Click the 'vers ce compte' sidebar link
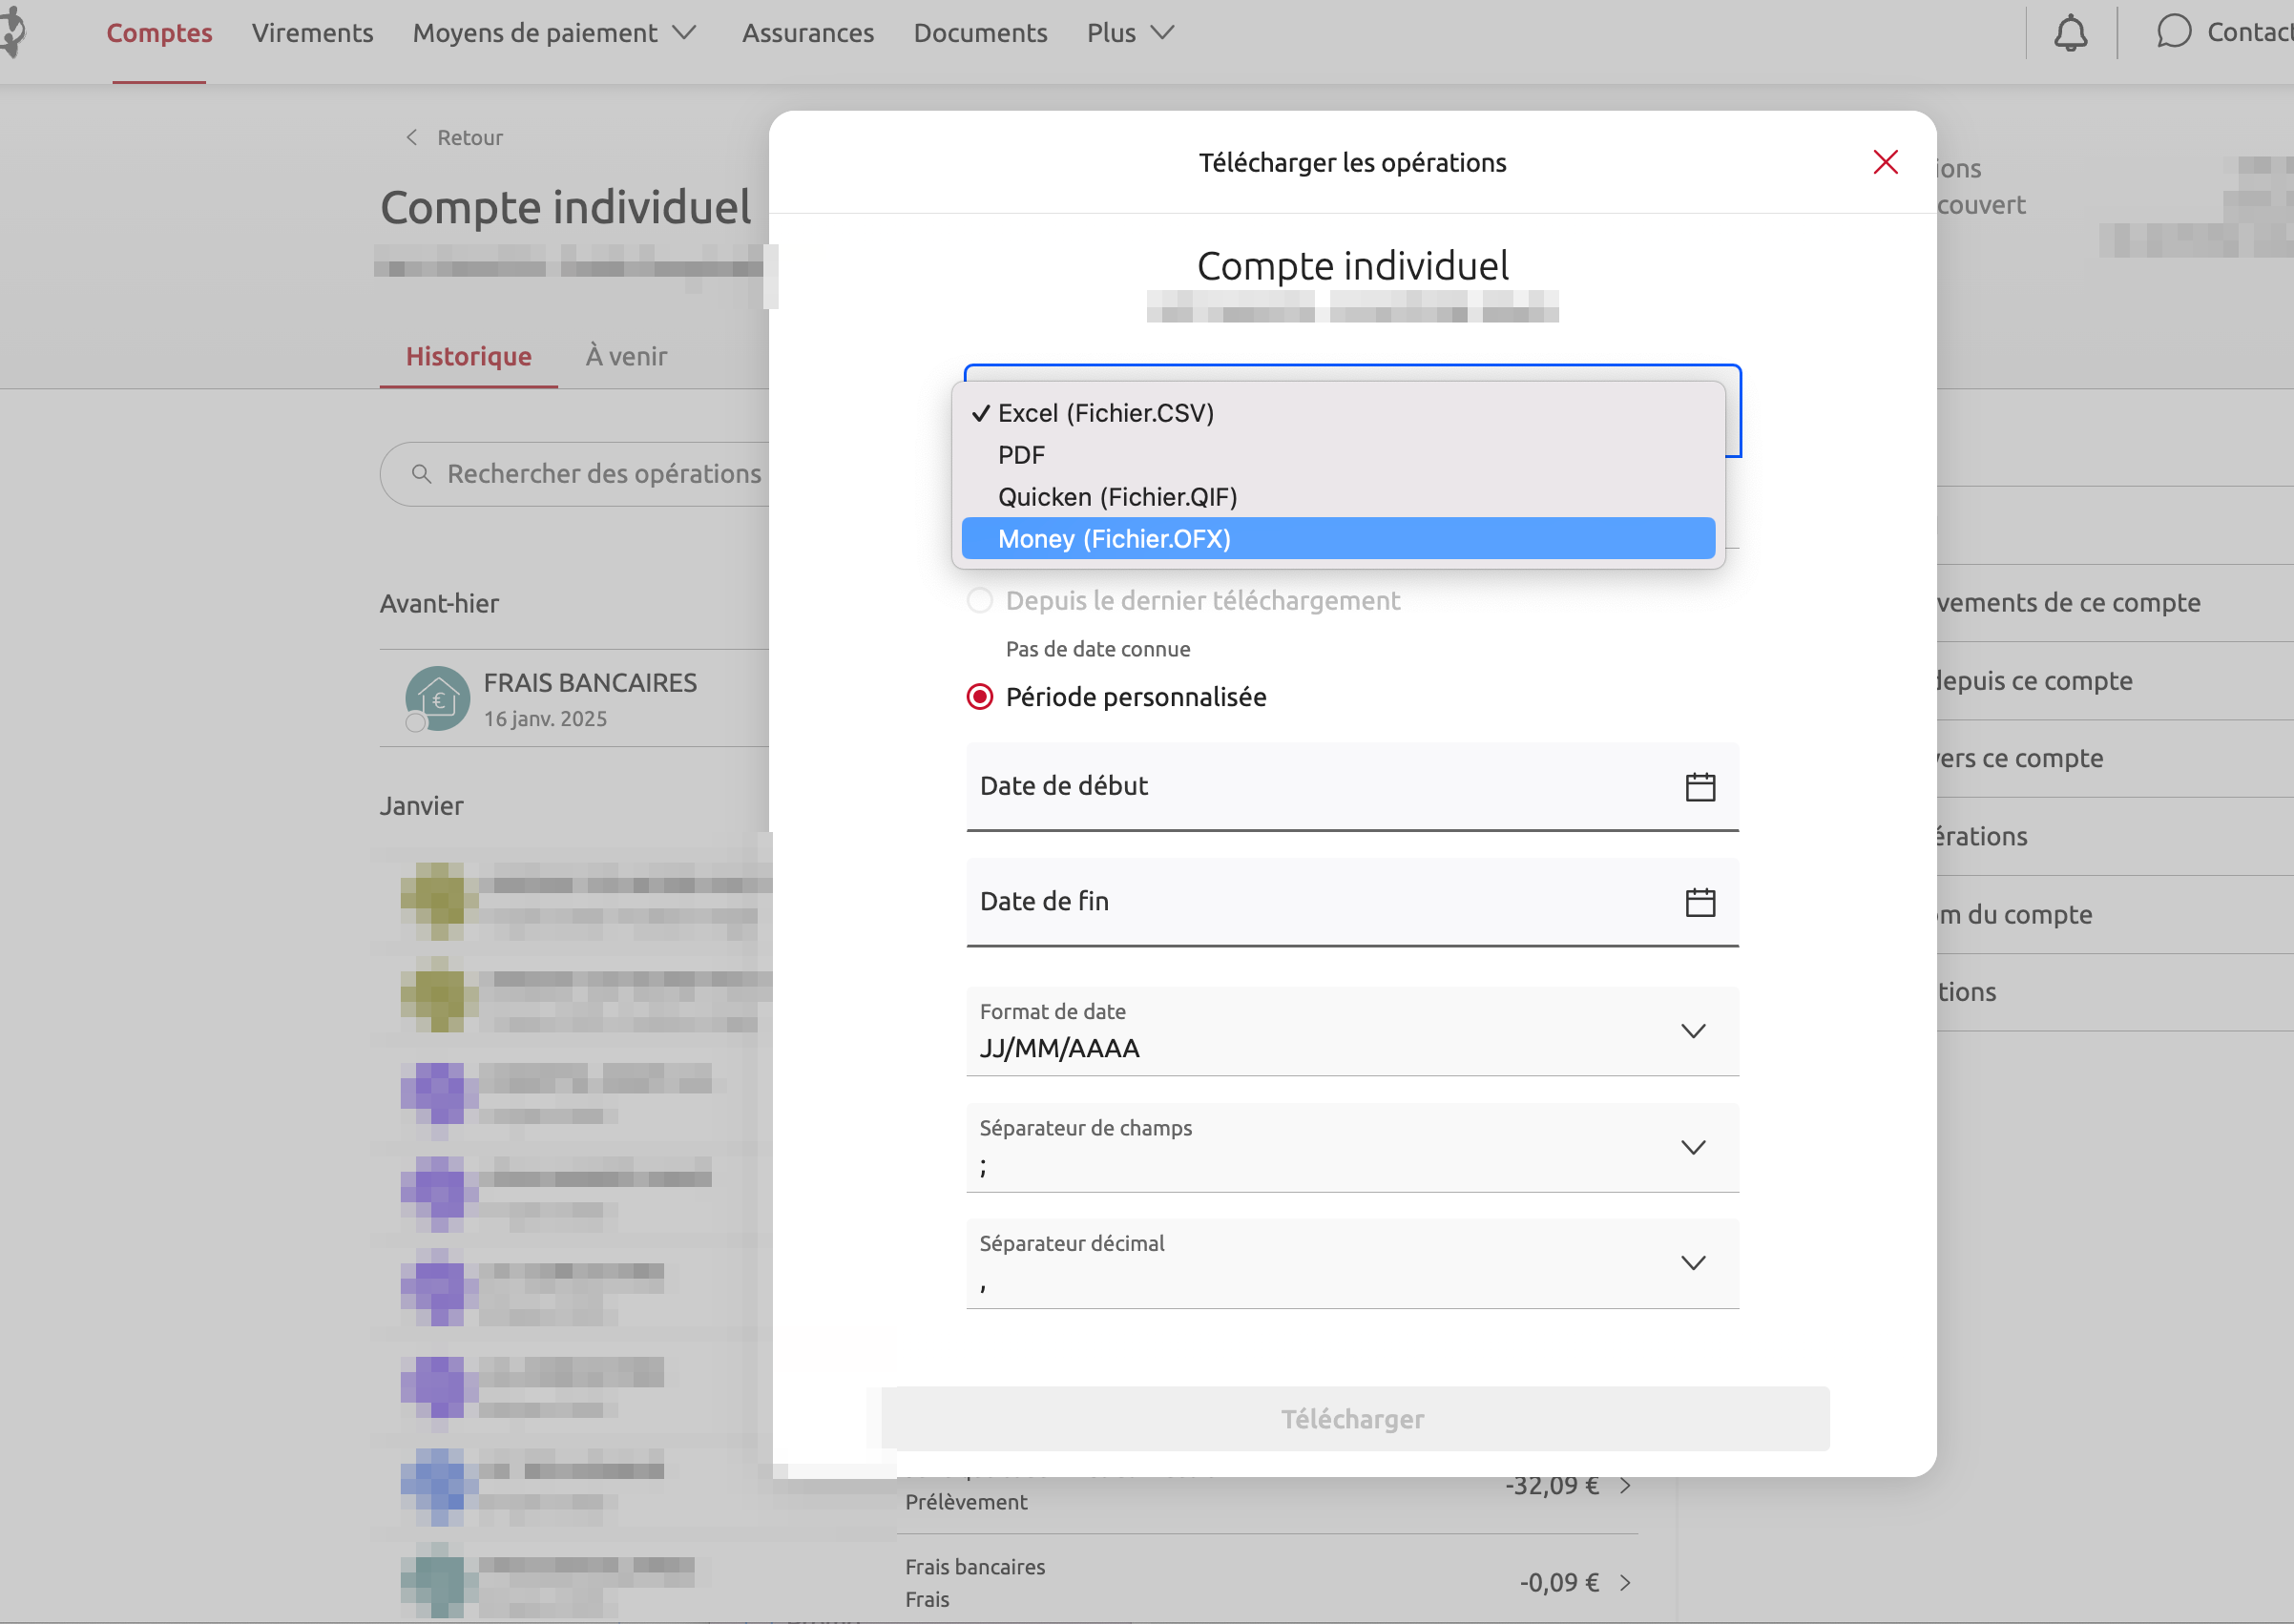The width and height of the screenshot is (2294, 1624). [x=2019, y=758]
